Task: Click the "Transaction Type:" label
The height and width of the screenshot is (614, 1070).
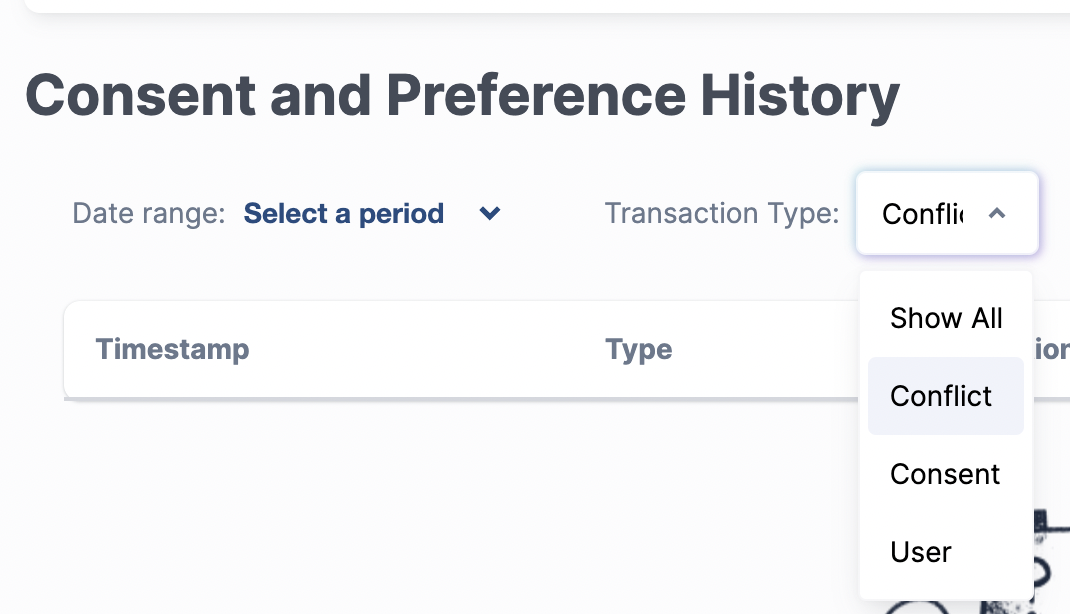Action: tap(721, 213)
